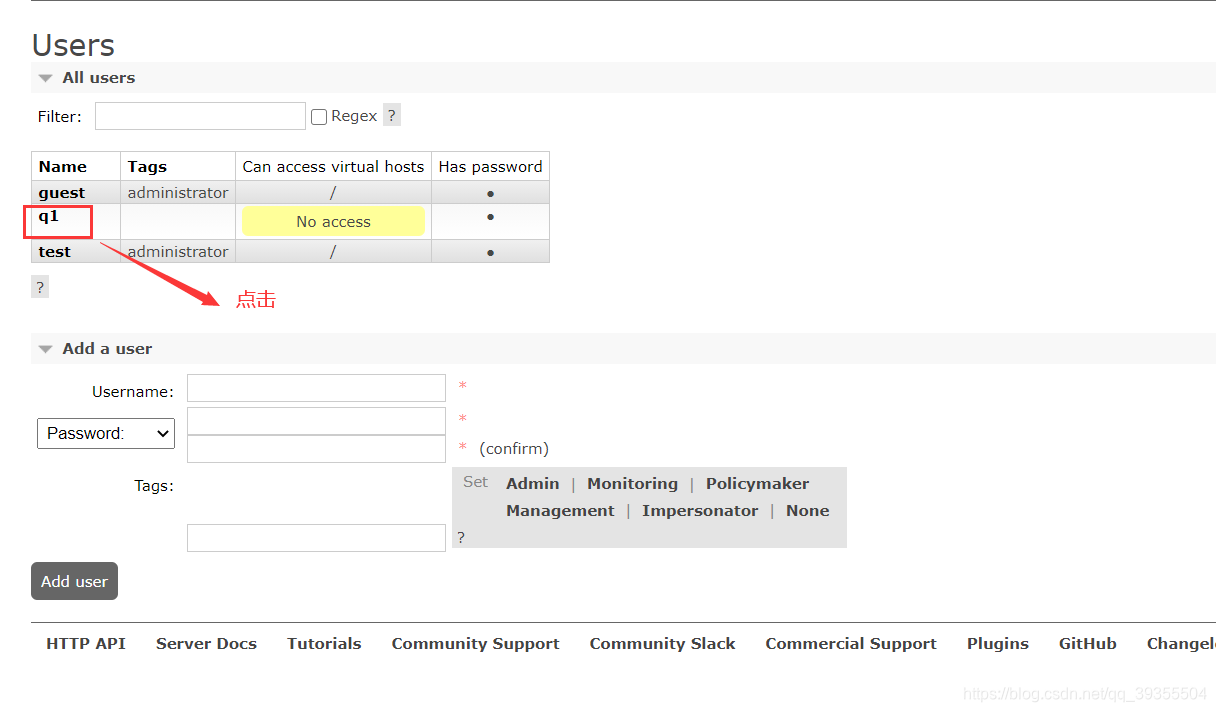This screenshot has width=1216, height=712.
Task: Click the administrator tag in guest row
Action: [178, 193]
